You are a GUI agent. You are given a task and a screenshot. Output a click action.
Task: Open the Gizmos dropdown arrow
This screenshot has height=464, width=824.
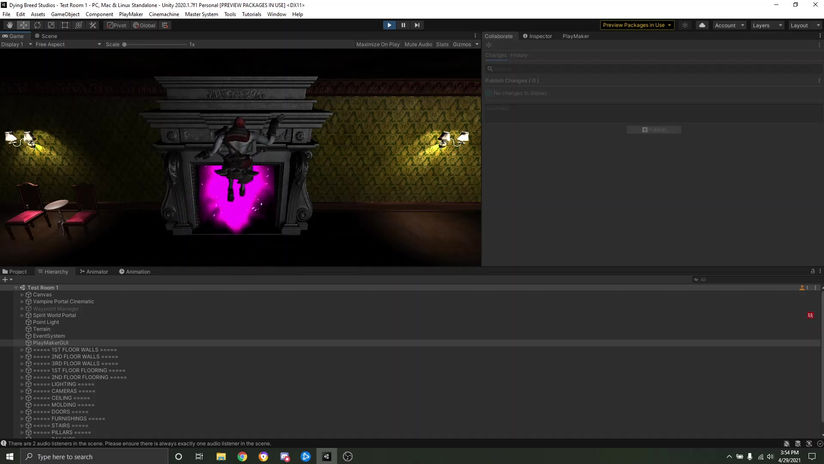click(x=477, y=45)
